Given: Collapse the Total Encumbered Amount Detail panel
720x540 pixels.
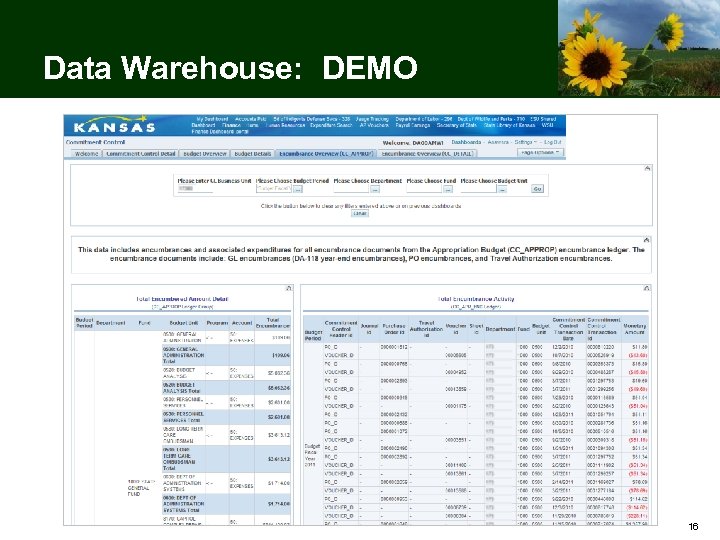Looking at the screenshot, I should coord(288,288).
